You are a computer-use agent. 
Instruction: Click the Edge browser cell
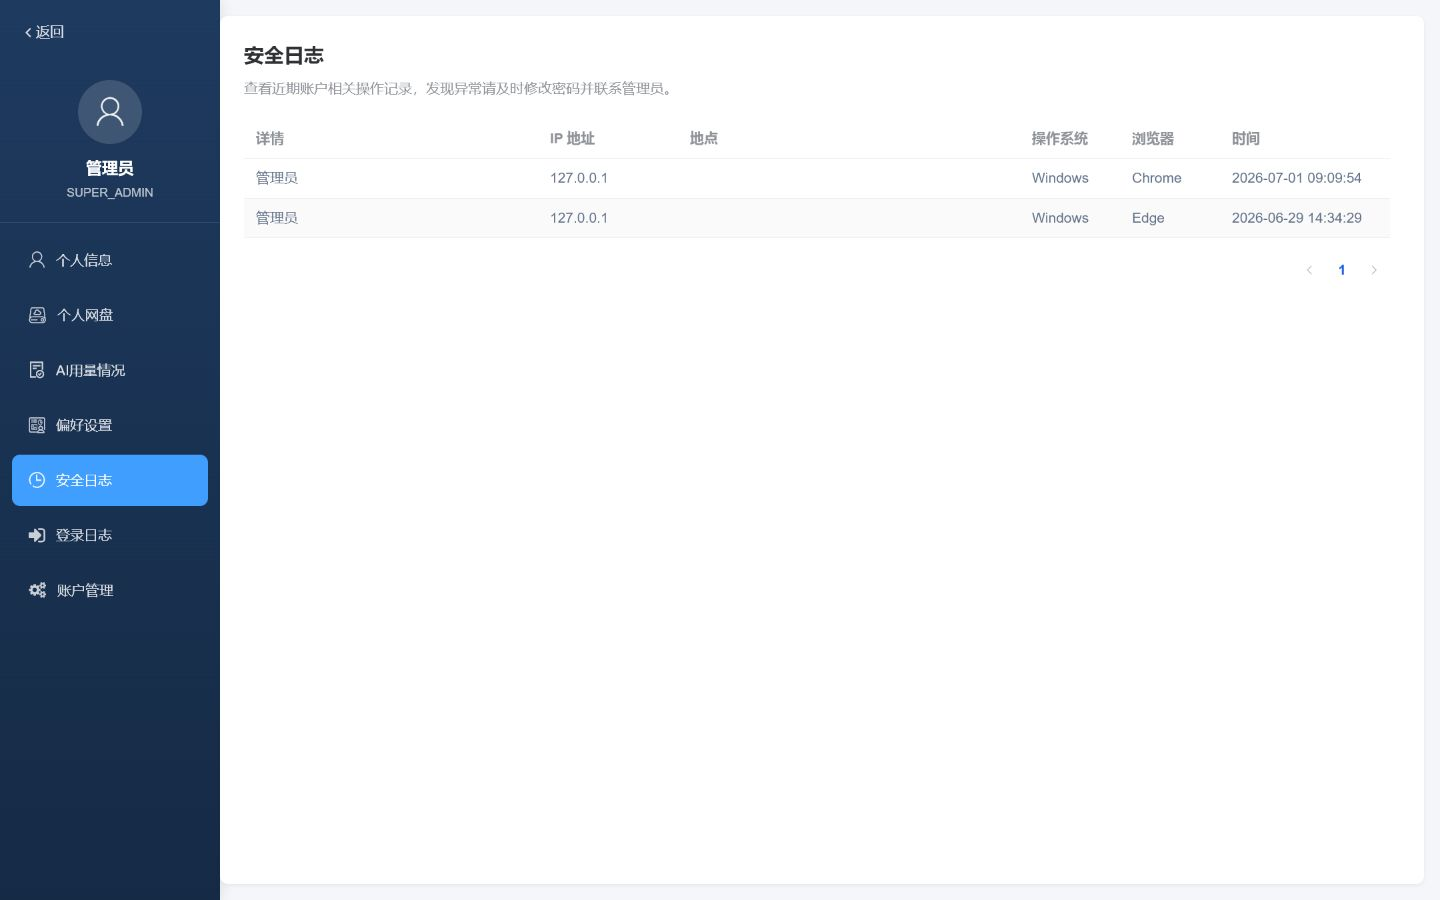1148,218
